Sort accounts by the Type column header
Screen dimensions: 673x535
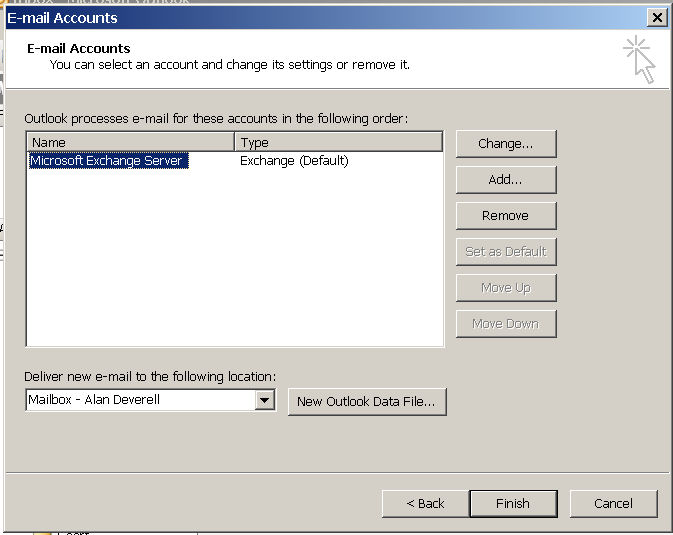339,142
